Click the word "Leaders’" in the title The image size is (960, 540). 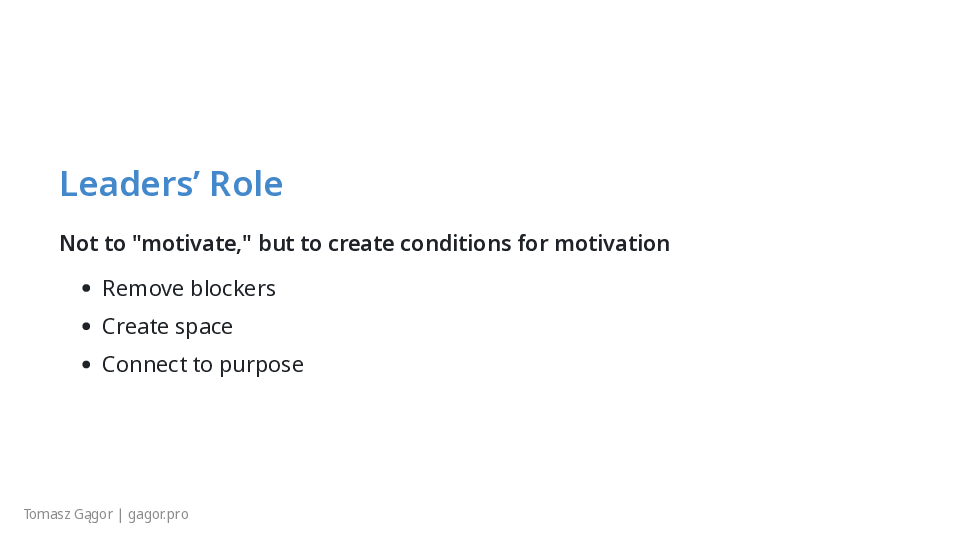click(129, 184)
